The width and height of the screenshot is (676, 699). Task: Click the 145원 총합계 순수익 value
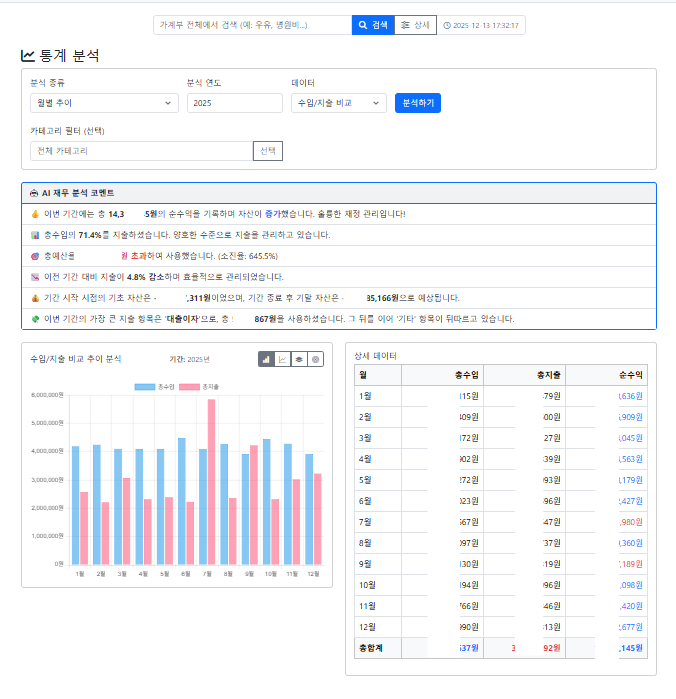point(631,648)
